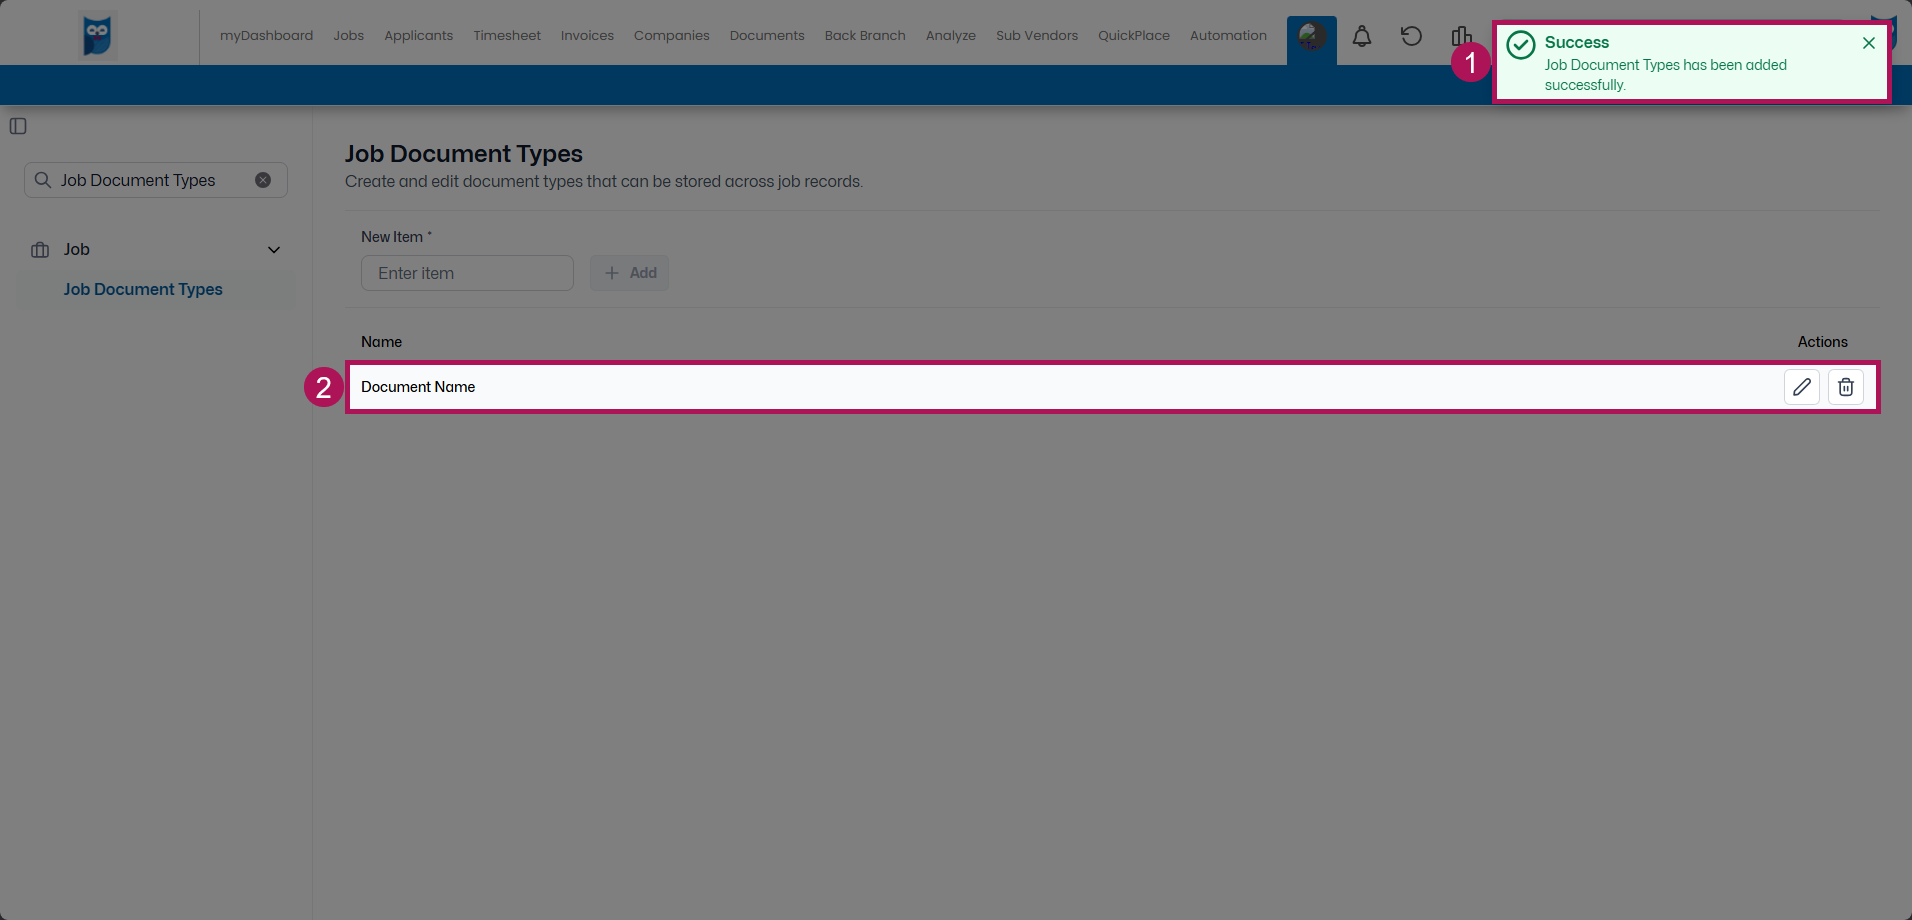This screenshot has width=1912, height=920.
Task: Click the Actions column header
Action: click(1823, 342)
